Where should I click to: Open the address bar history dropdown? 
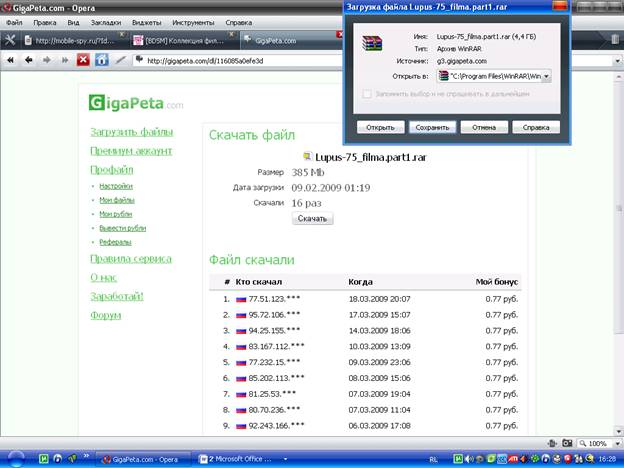[x=617, y=61]
